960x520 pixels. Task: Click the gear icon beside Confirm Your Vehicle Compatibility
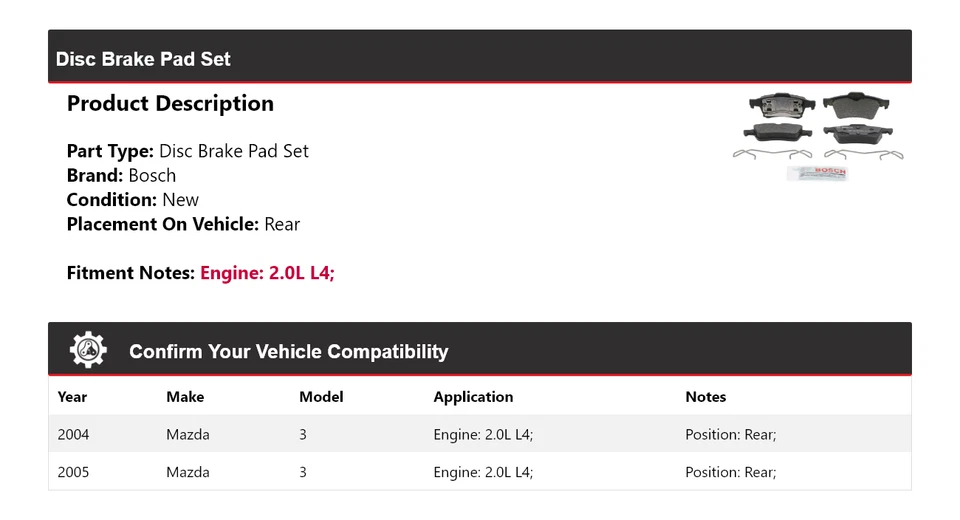[88, 350]
